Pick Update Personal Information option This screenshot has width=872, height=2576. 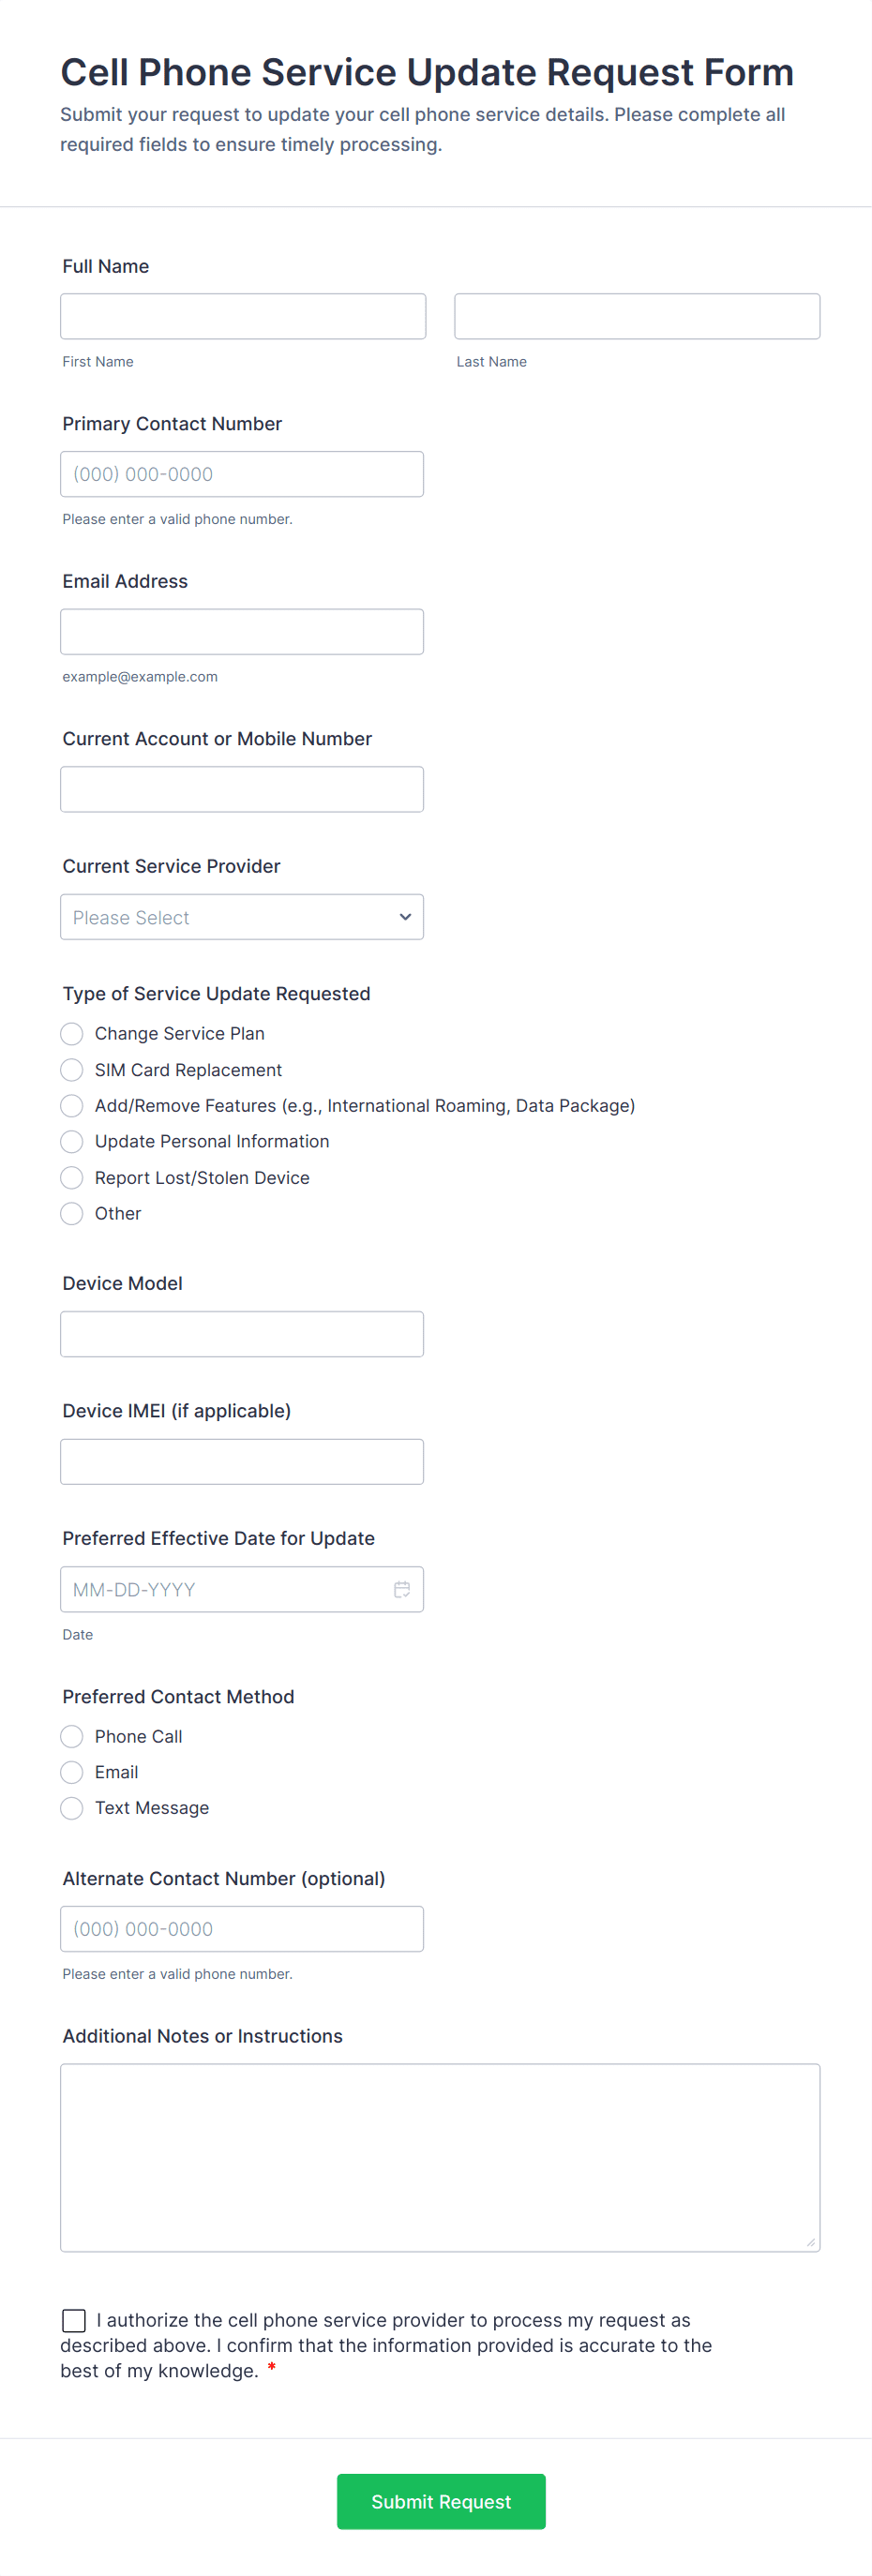click(72, 1141)
